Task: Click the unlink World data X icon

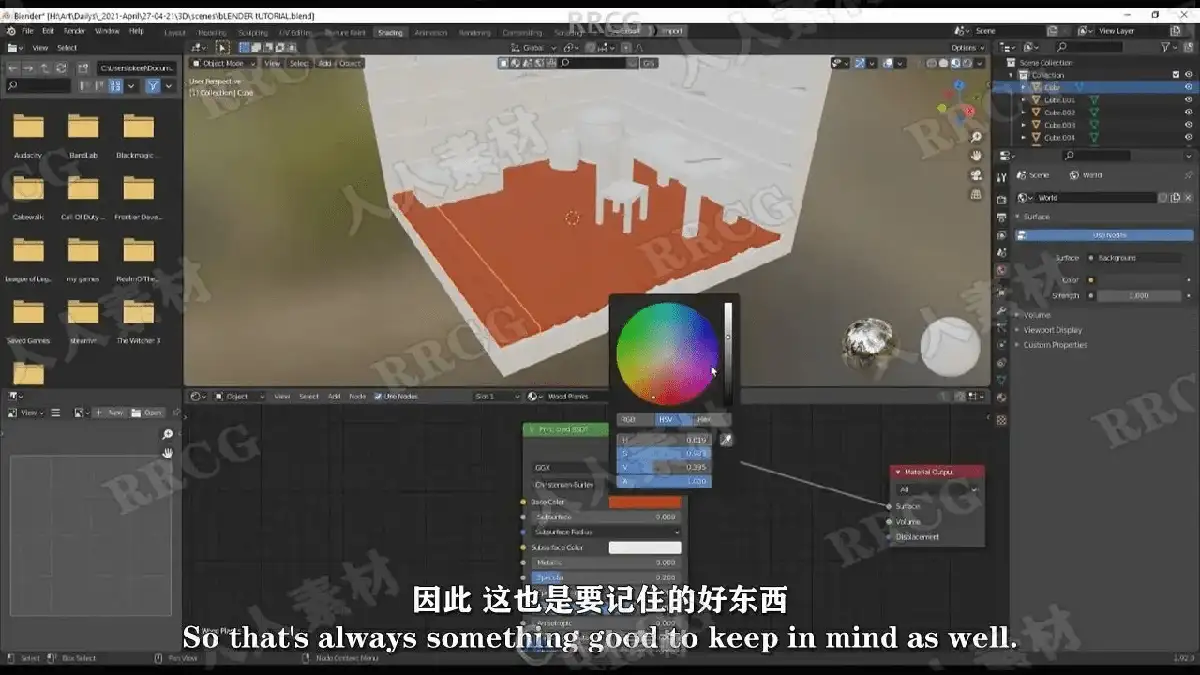Action: point(1189,198)
